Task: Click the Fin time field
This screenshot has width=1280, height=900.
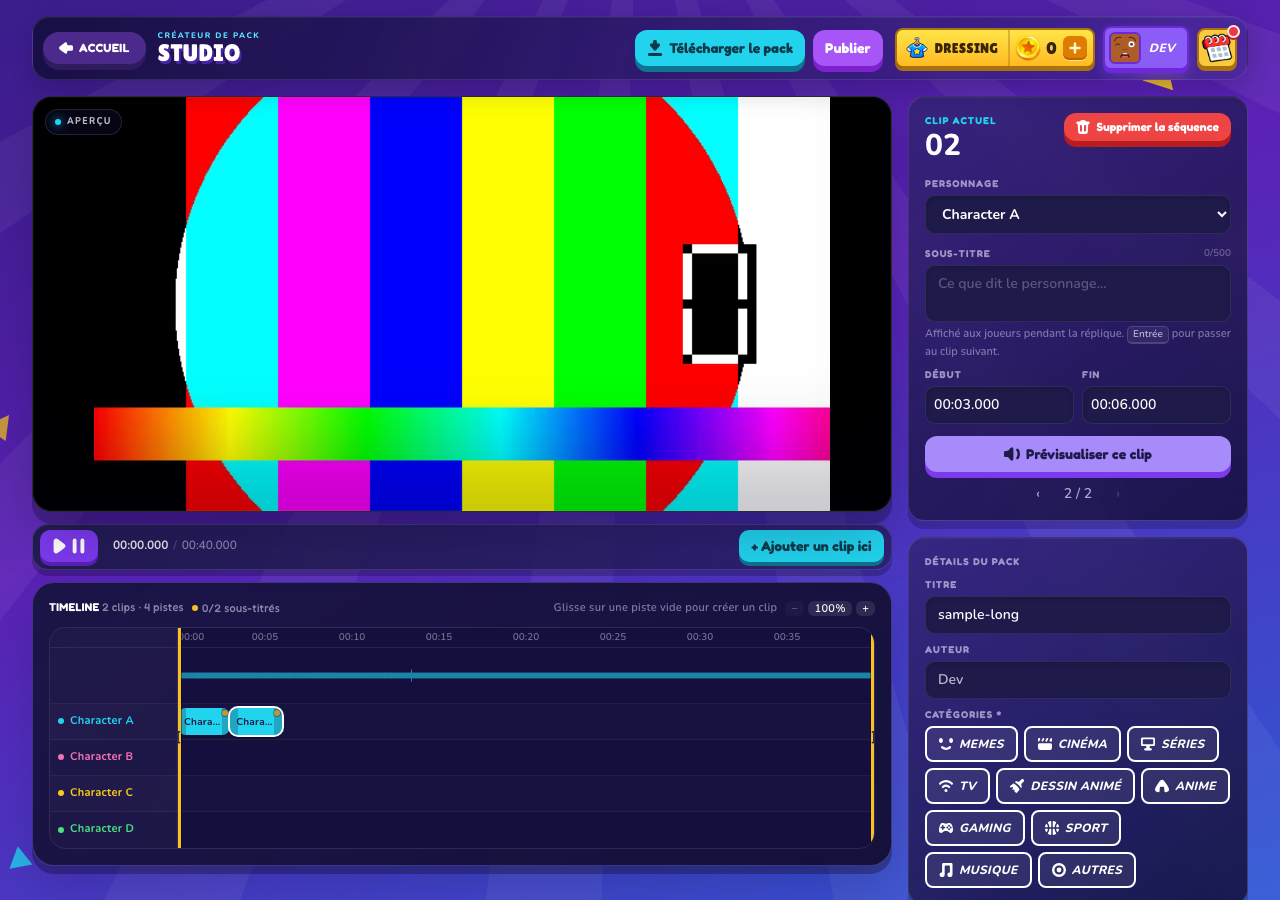Action: point(1156,405)
